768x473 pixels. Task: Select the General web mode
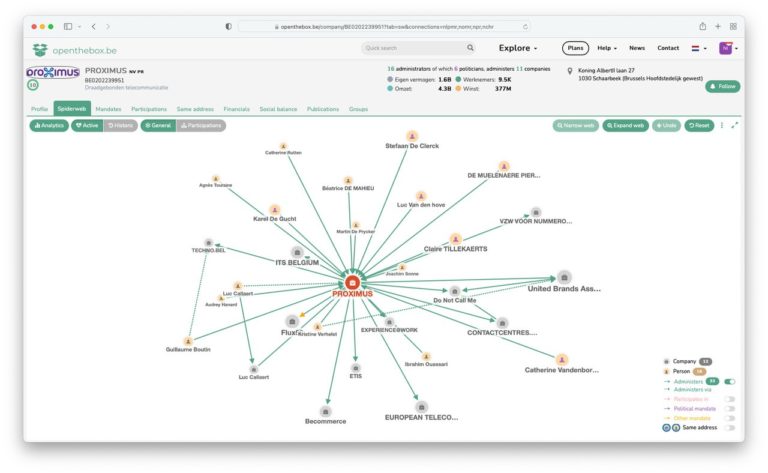pos(158,125)
